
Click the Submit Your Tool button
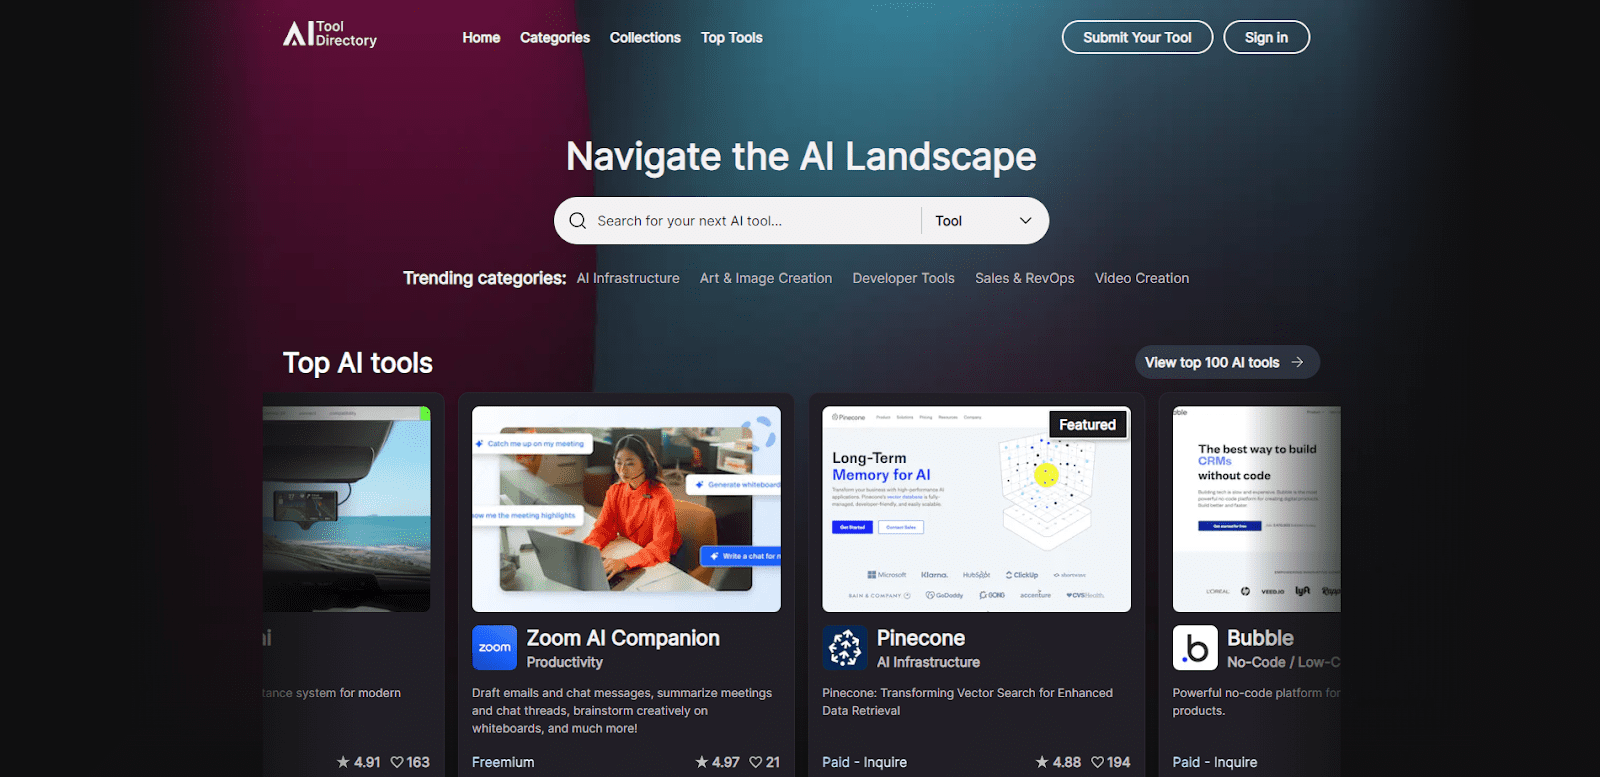tap(1137, 37)
